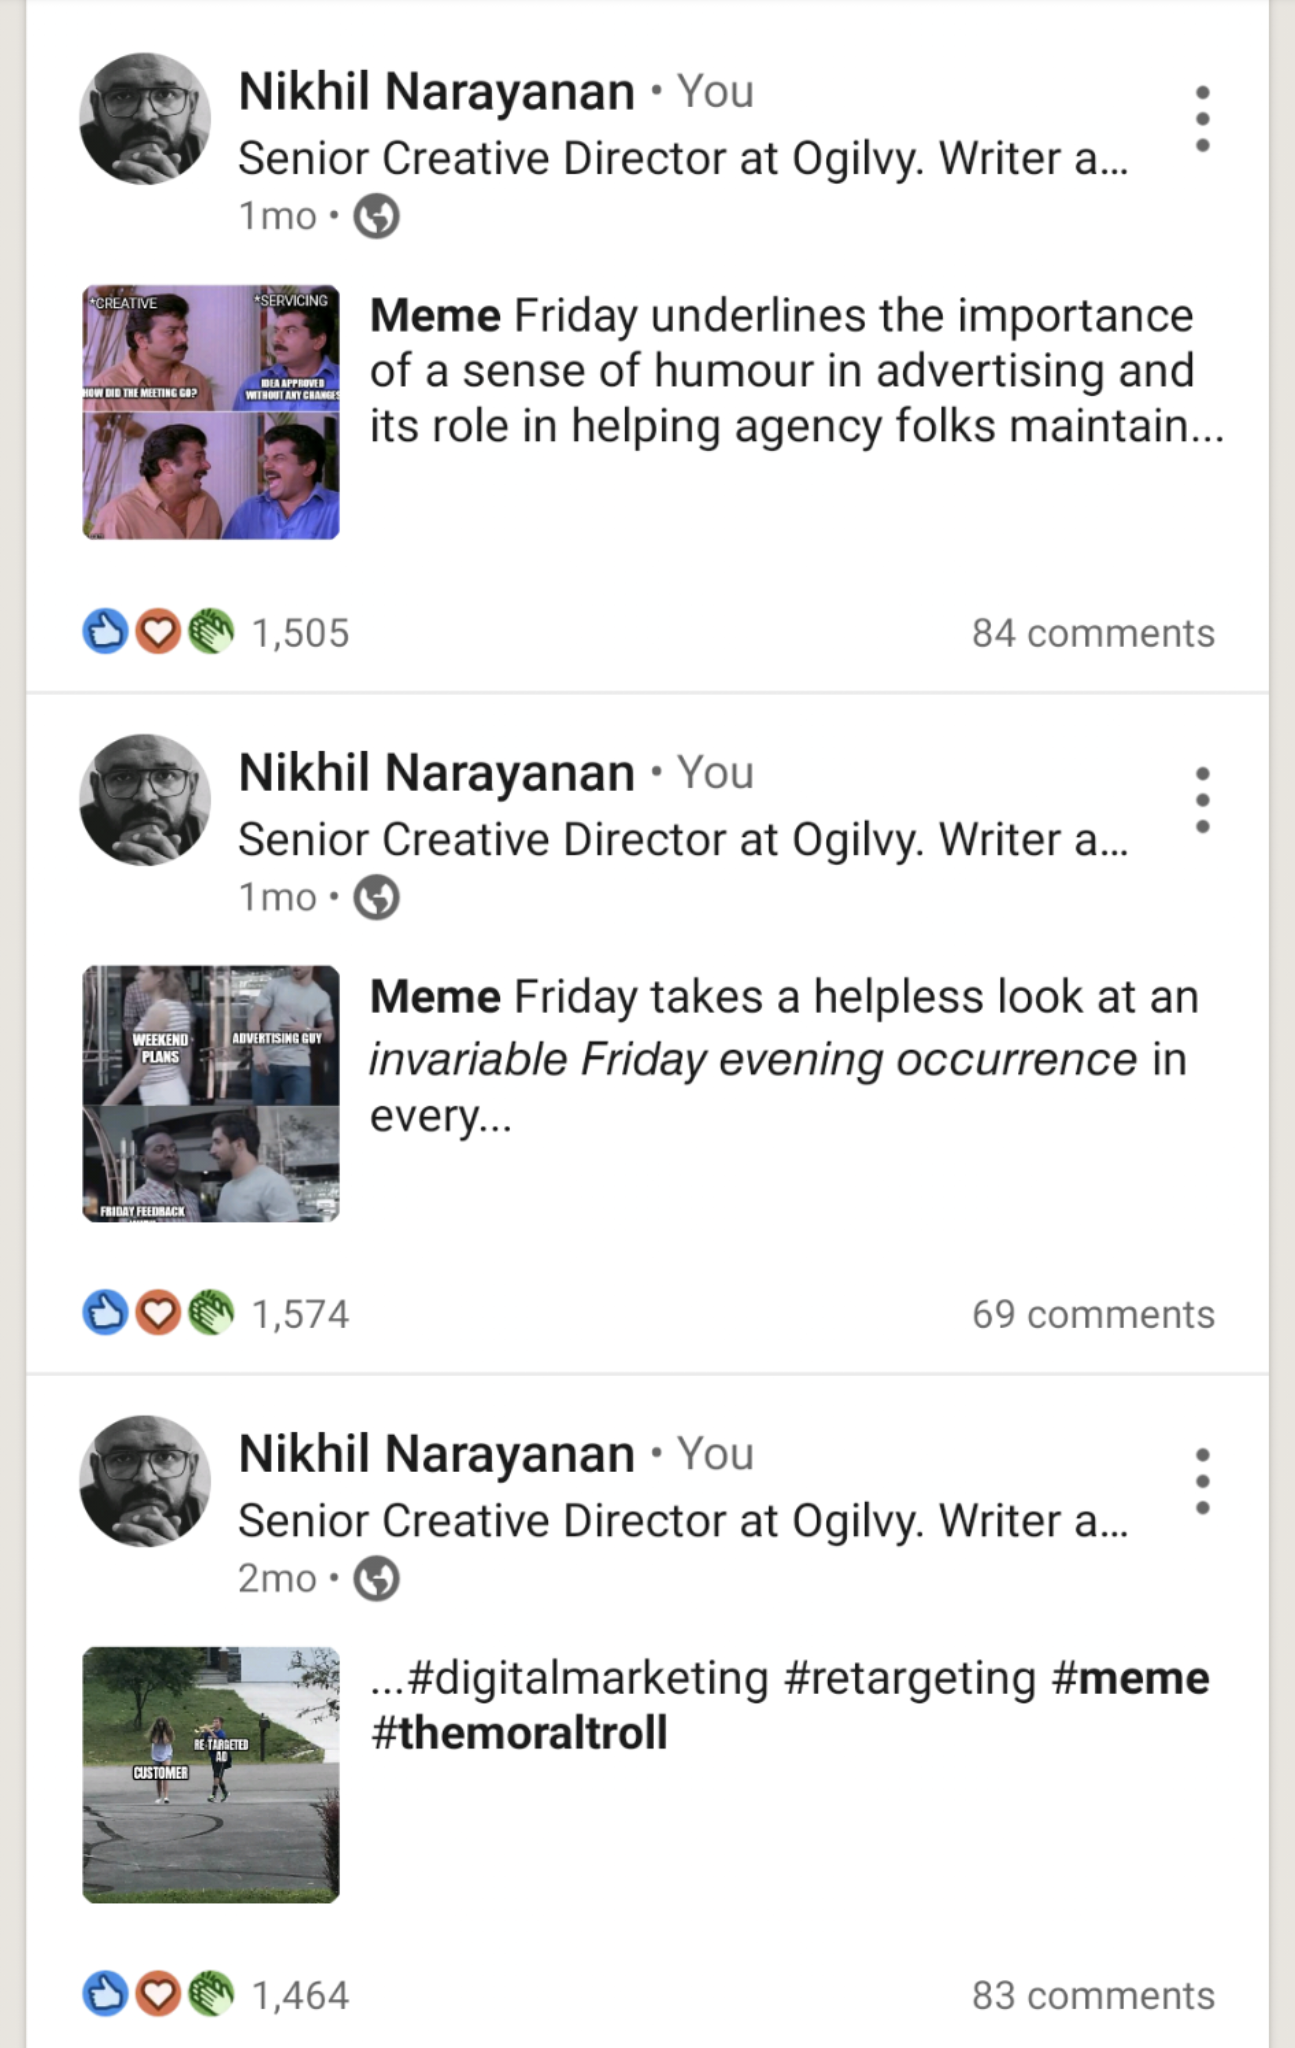Open three-dot menu on Friday evening post
Screen dimensions: 1295x2048
point(1202,800)
